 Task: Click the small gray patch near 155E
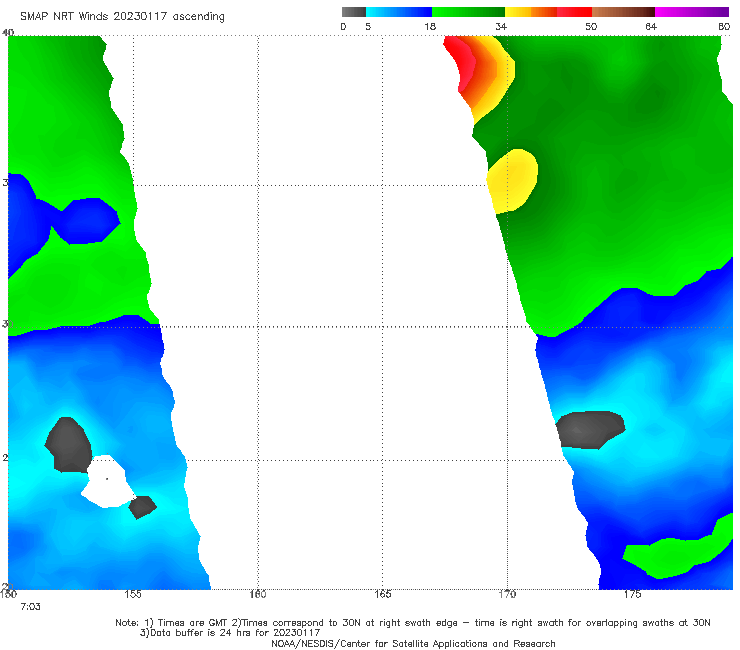[142, 507]
